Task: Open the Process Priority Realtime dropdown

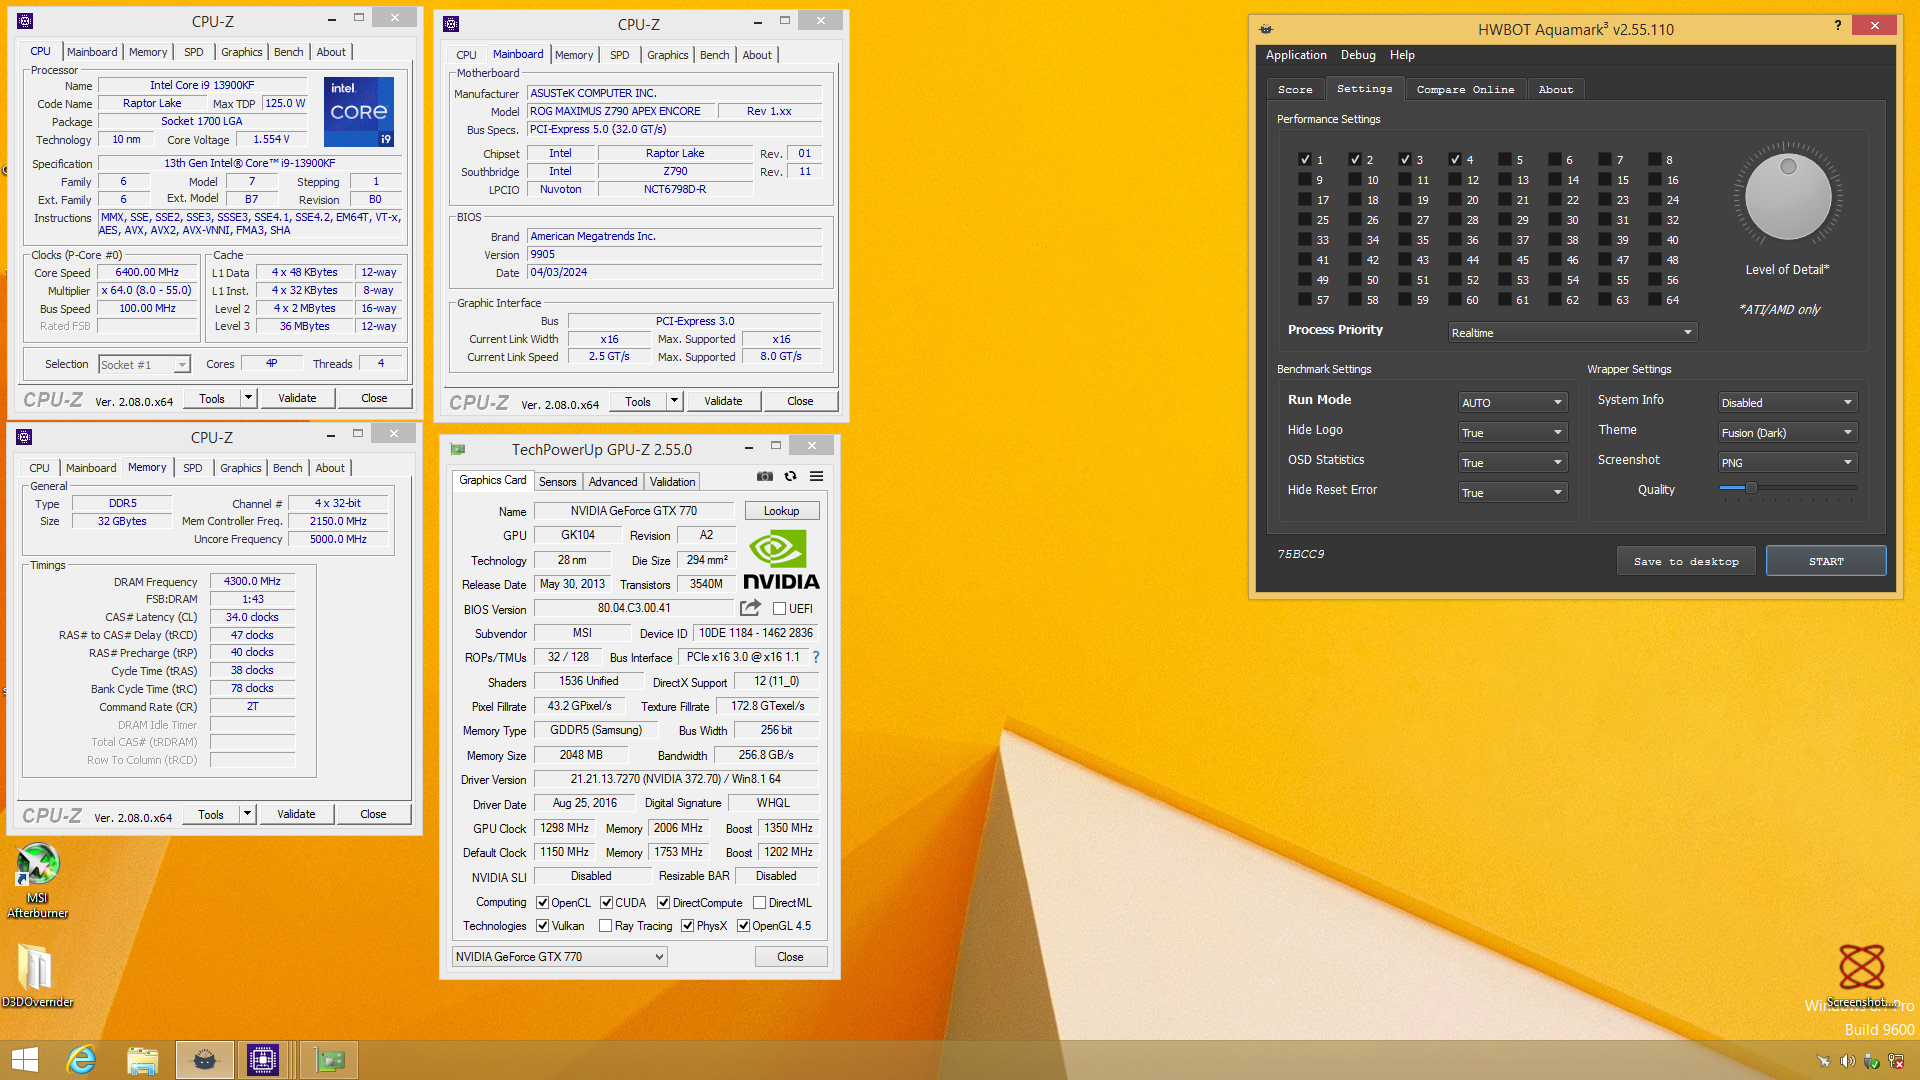Action: tap(1573, 332)
